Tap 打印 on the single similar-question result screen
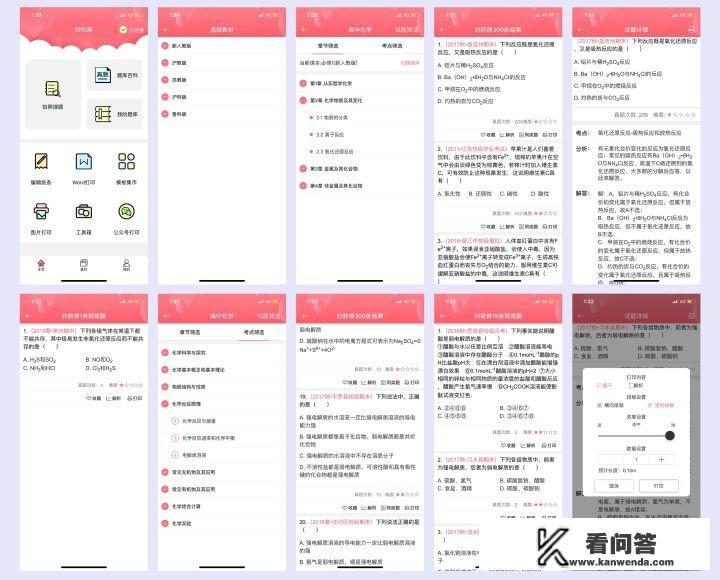 click(135, 398)
